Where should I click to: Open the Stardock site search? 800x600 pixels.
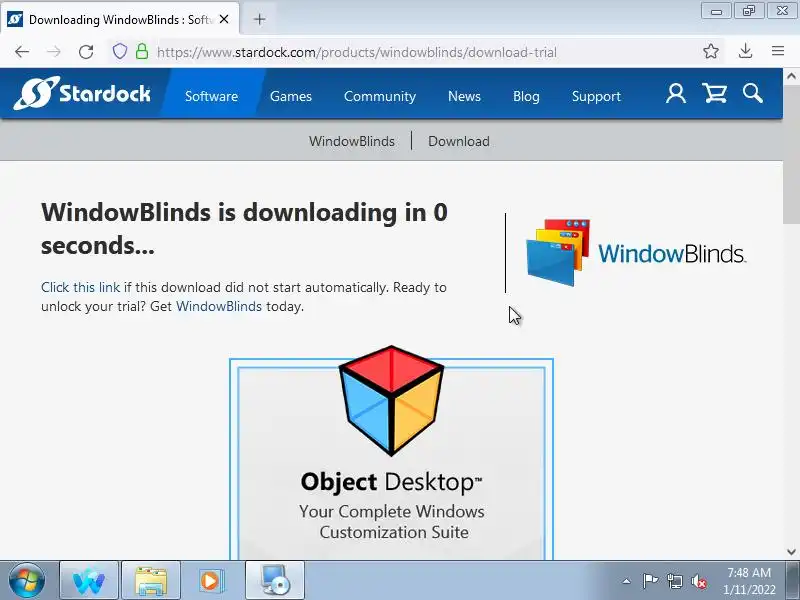click(x=753, y=94)
